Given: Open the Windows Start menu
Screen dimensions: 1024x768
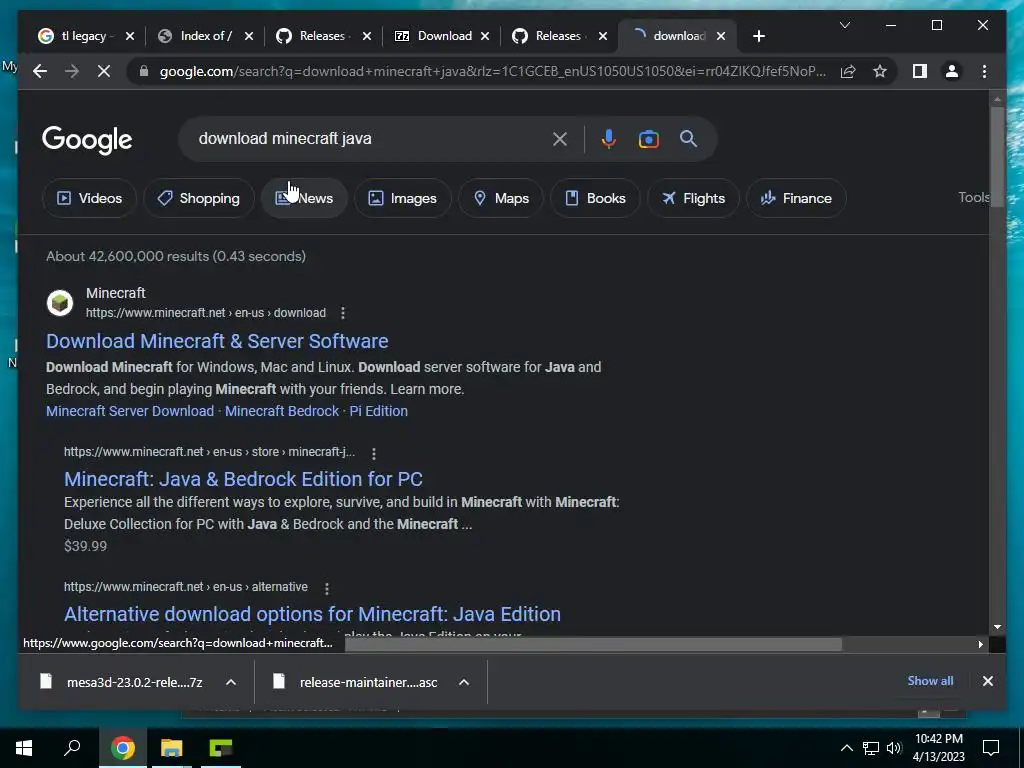Looking at the screenshot, I should pos(24,748).
